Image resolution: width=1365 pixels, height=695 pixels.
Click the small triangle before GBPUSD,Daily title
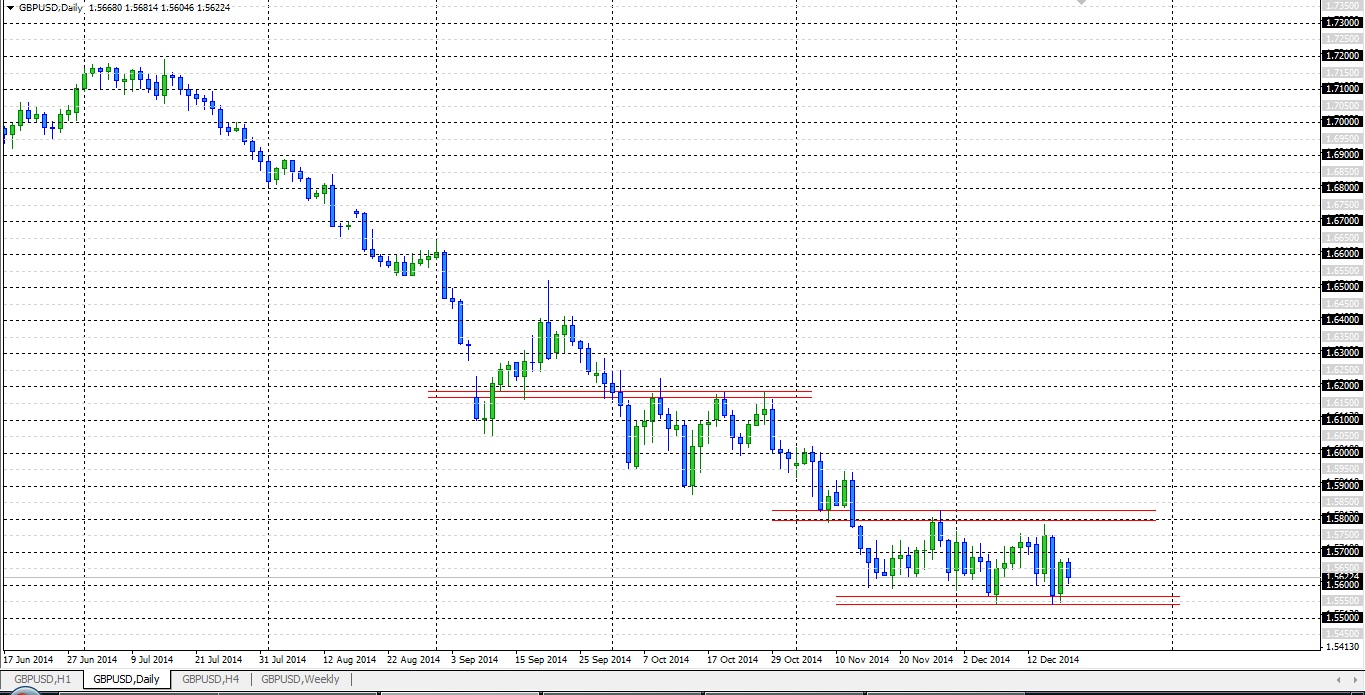[9, 7]
